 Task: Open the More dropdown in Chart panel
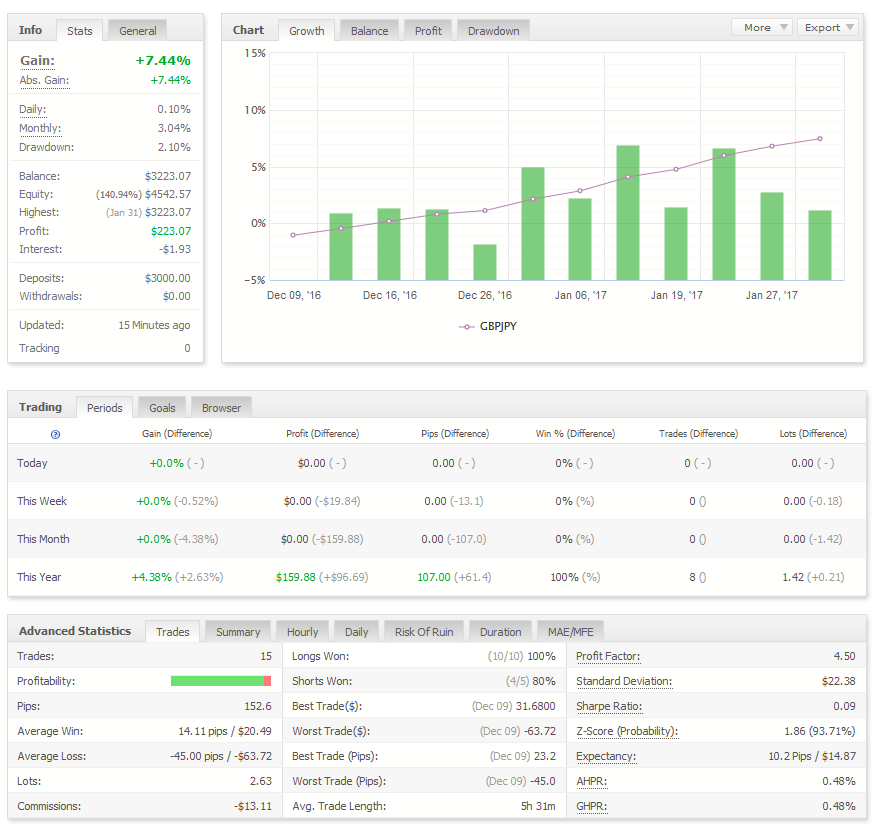coord(762,27)
